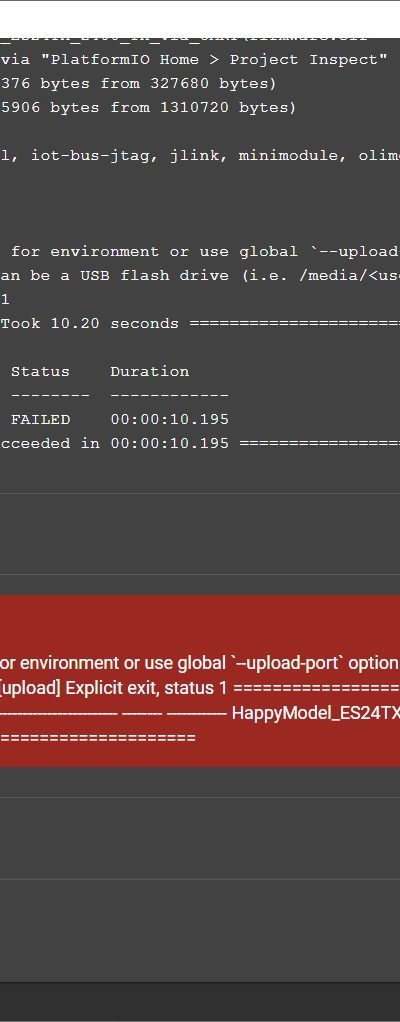Click the "HappyModel_ES24TX" environment name
Viewport: 400px width, 1022px height.
point(316,712)
